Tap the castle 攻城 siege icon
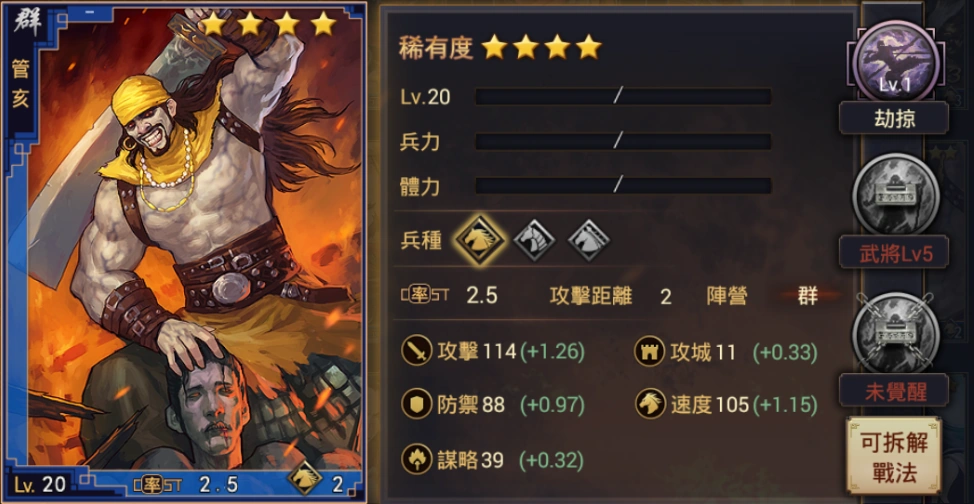 649,352
